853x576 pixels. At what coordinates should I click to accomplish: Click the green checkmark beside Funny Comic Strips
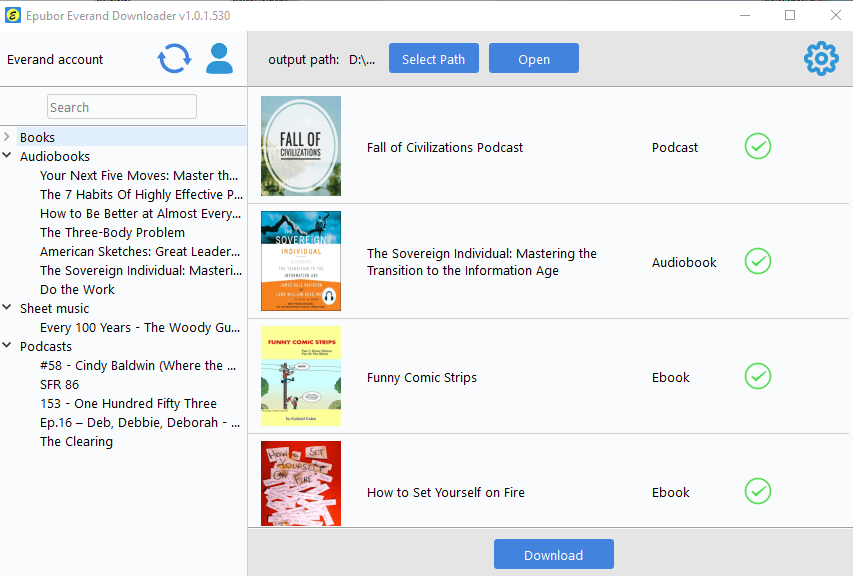758,377
